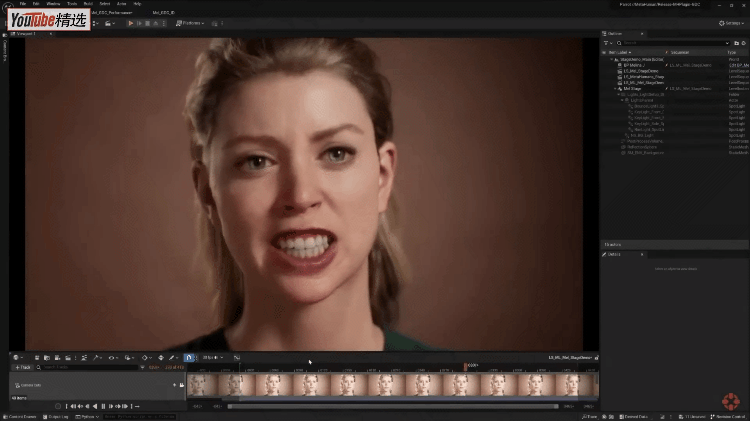Open the Edit menu

point(36,3)
